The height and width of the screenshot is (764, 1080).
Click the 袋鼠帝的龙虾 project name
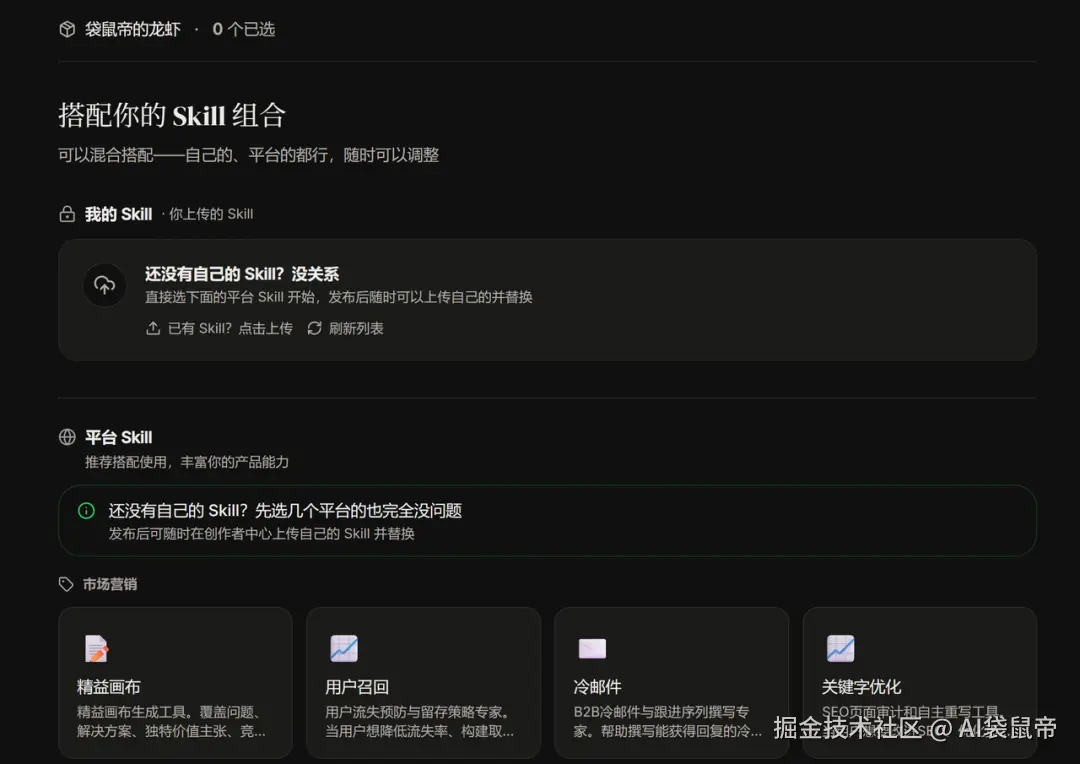(x=133, y=29)
